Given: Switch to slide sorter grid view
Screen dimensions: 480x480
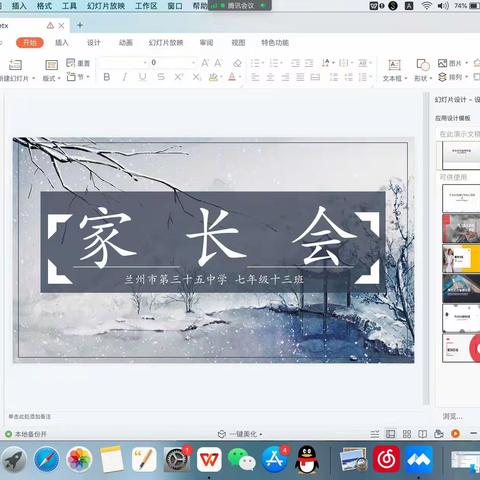Looking at the screenshot, I should click(407, 434).
